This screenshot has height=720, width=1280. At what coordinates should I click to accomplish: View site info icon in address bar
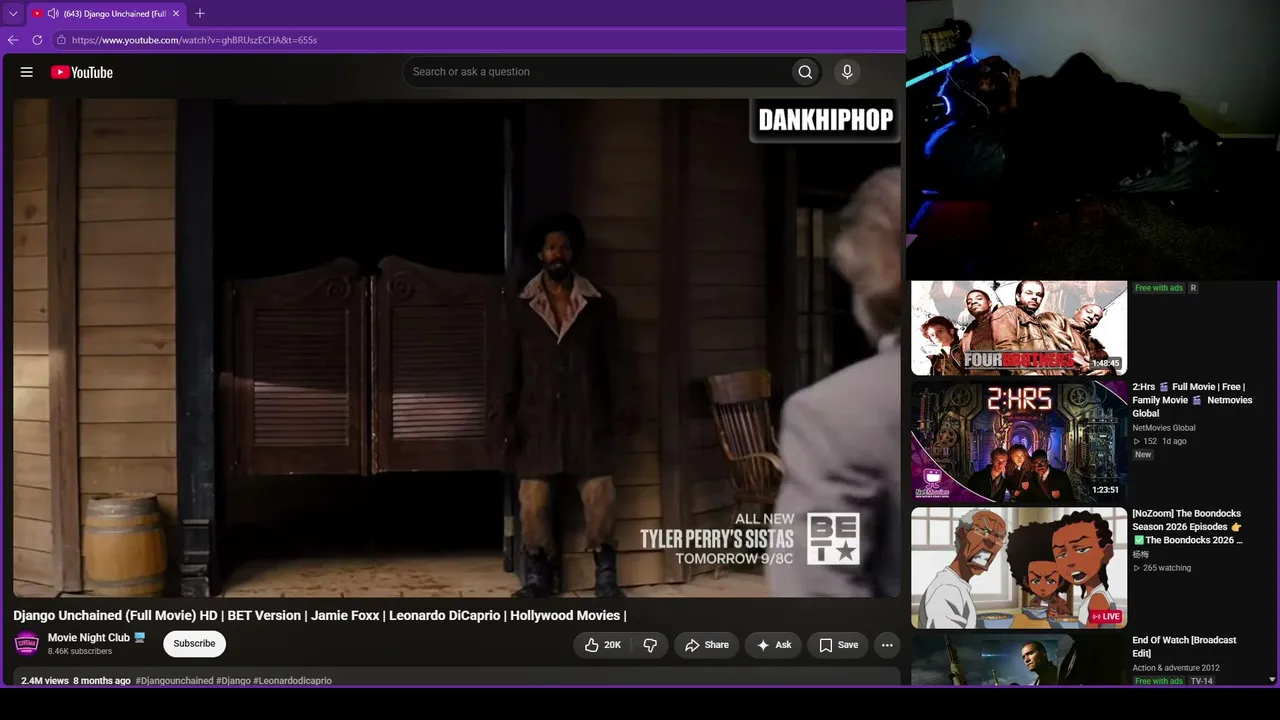[x=61, y=40]
